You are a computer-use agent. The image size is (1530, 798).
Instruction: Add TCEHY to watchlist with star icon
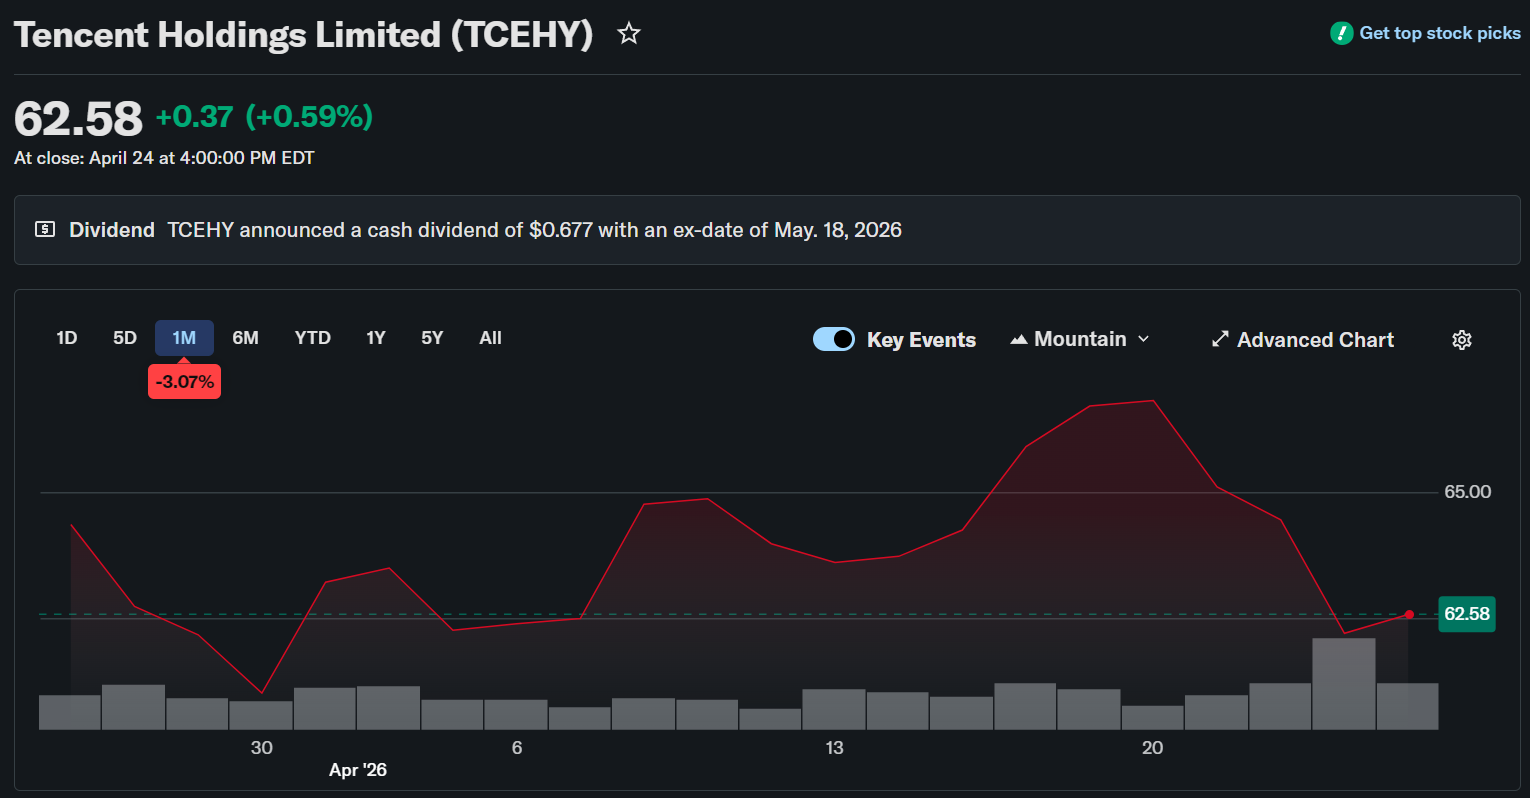629,34
